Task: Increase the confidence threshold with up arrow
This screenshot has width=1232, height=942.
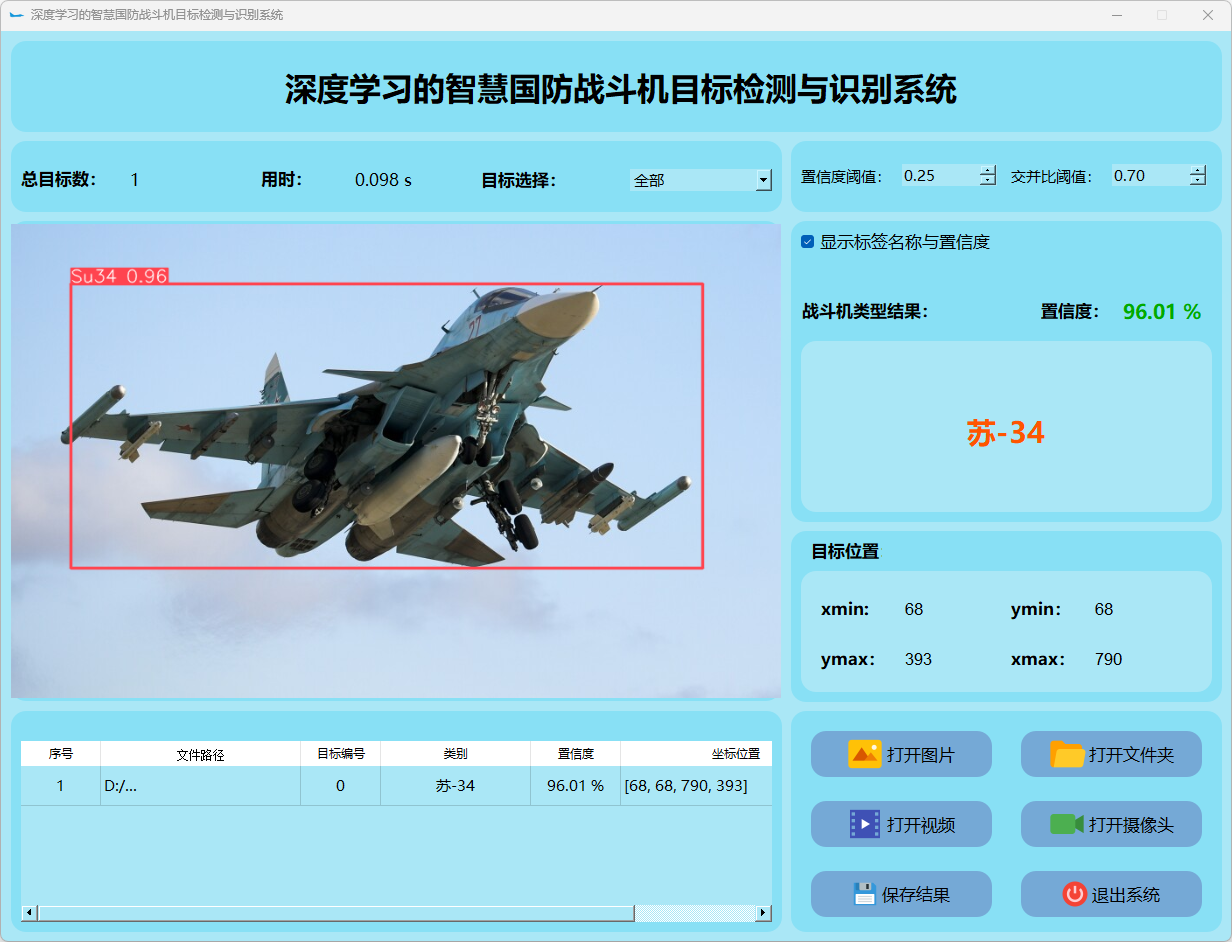Action: coord(988,171)
